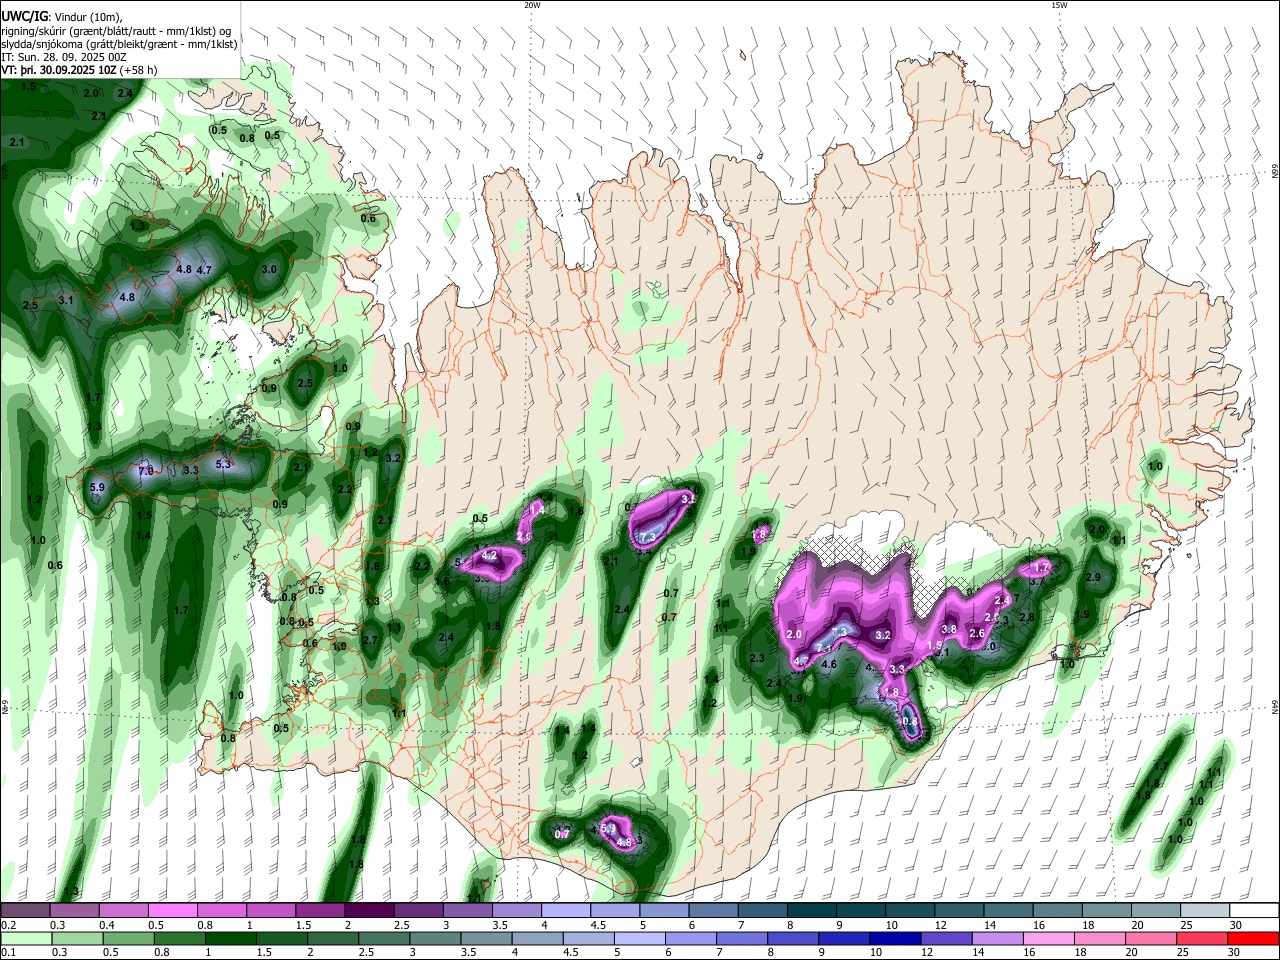Select the 3.8 snowfall value
Image resolution: width=1280 pixels, height=960 pixels.
[950, 630]
